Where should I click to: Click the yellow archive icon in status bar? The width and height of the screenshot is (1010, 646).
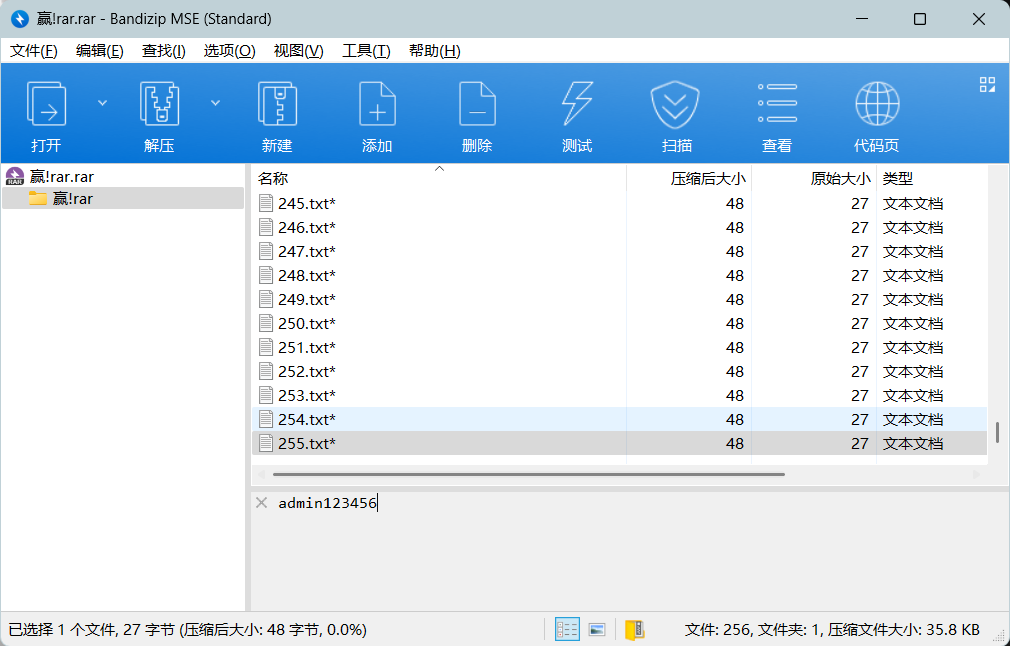tap(634, 629)
